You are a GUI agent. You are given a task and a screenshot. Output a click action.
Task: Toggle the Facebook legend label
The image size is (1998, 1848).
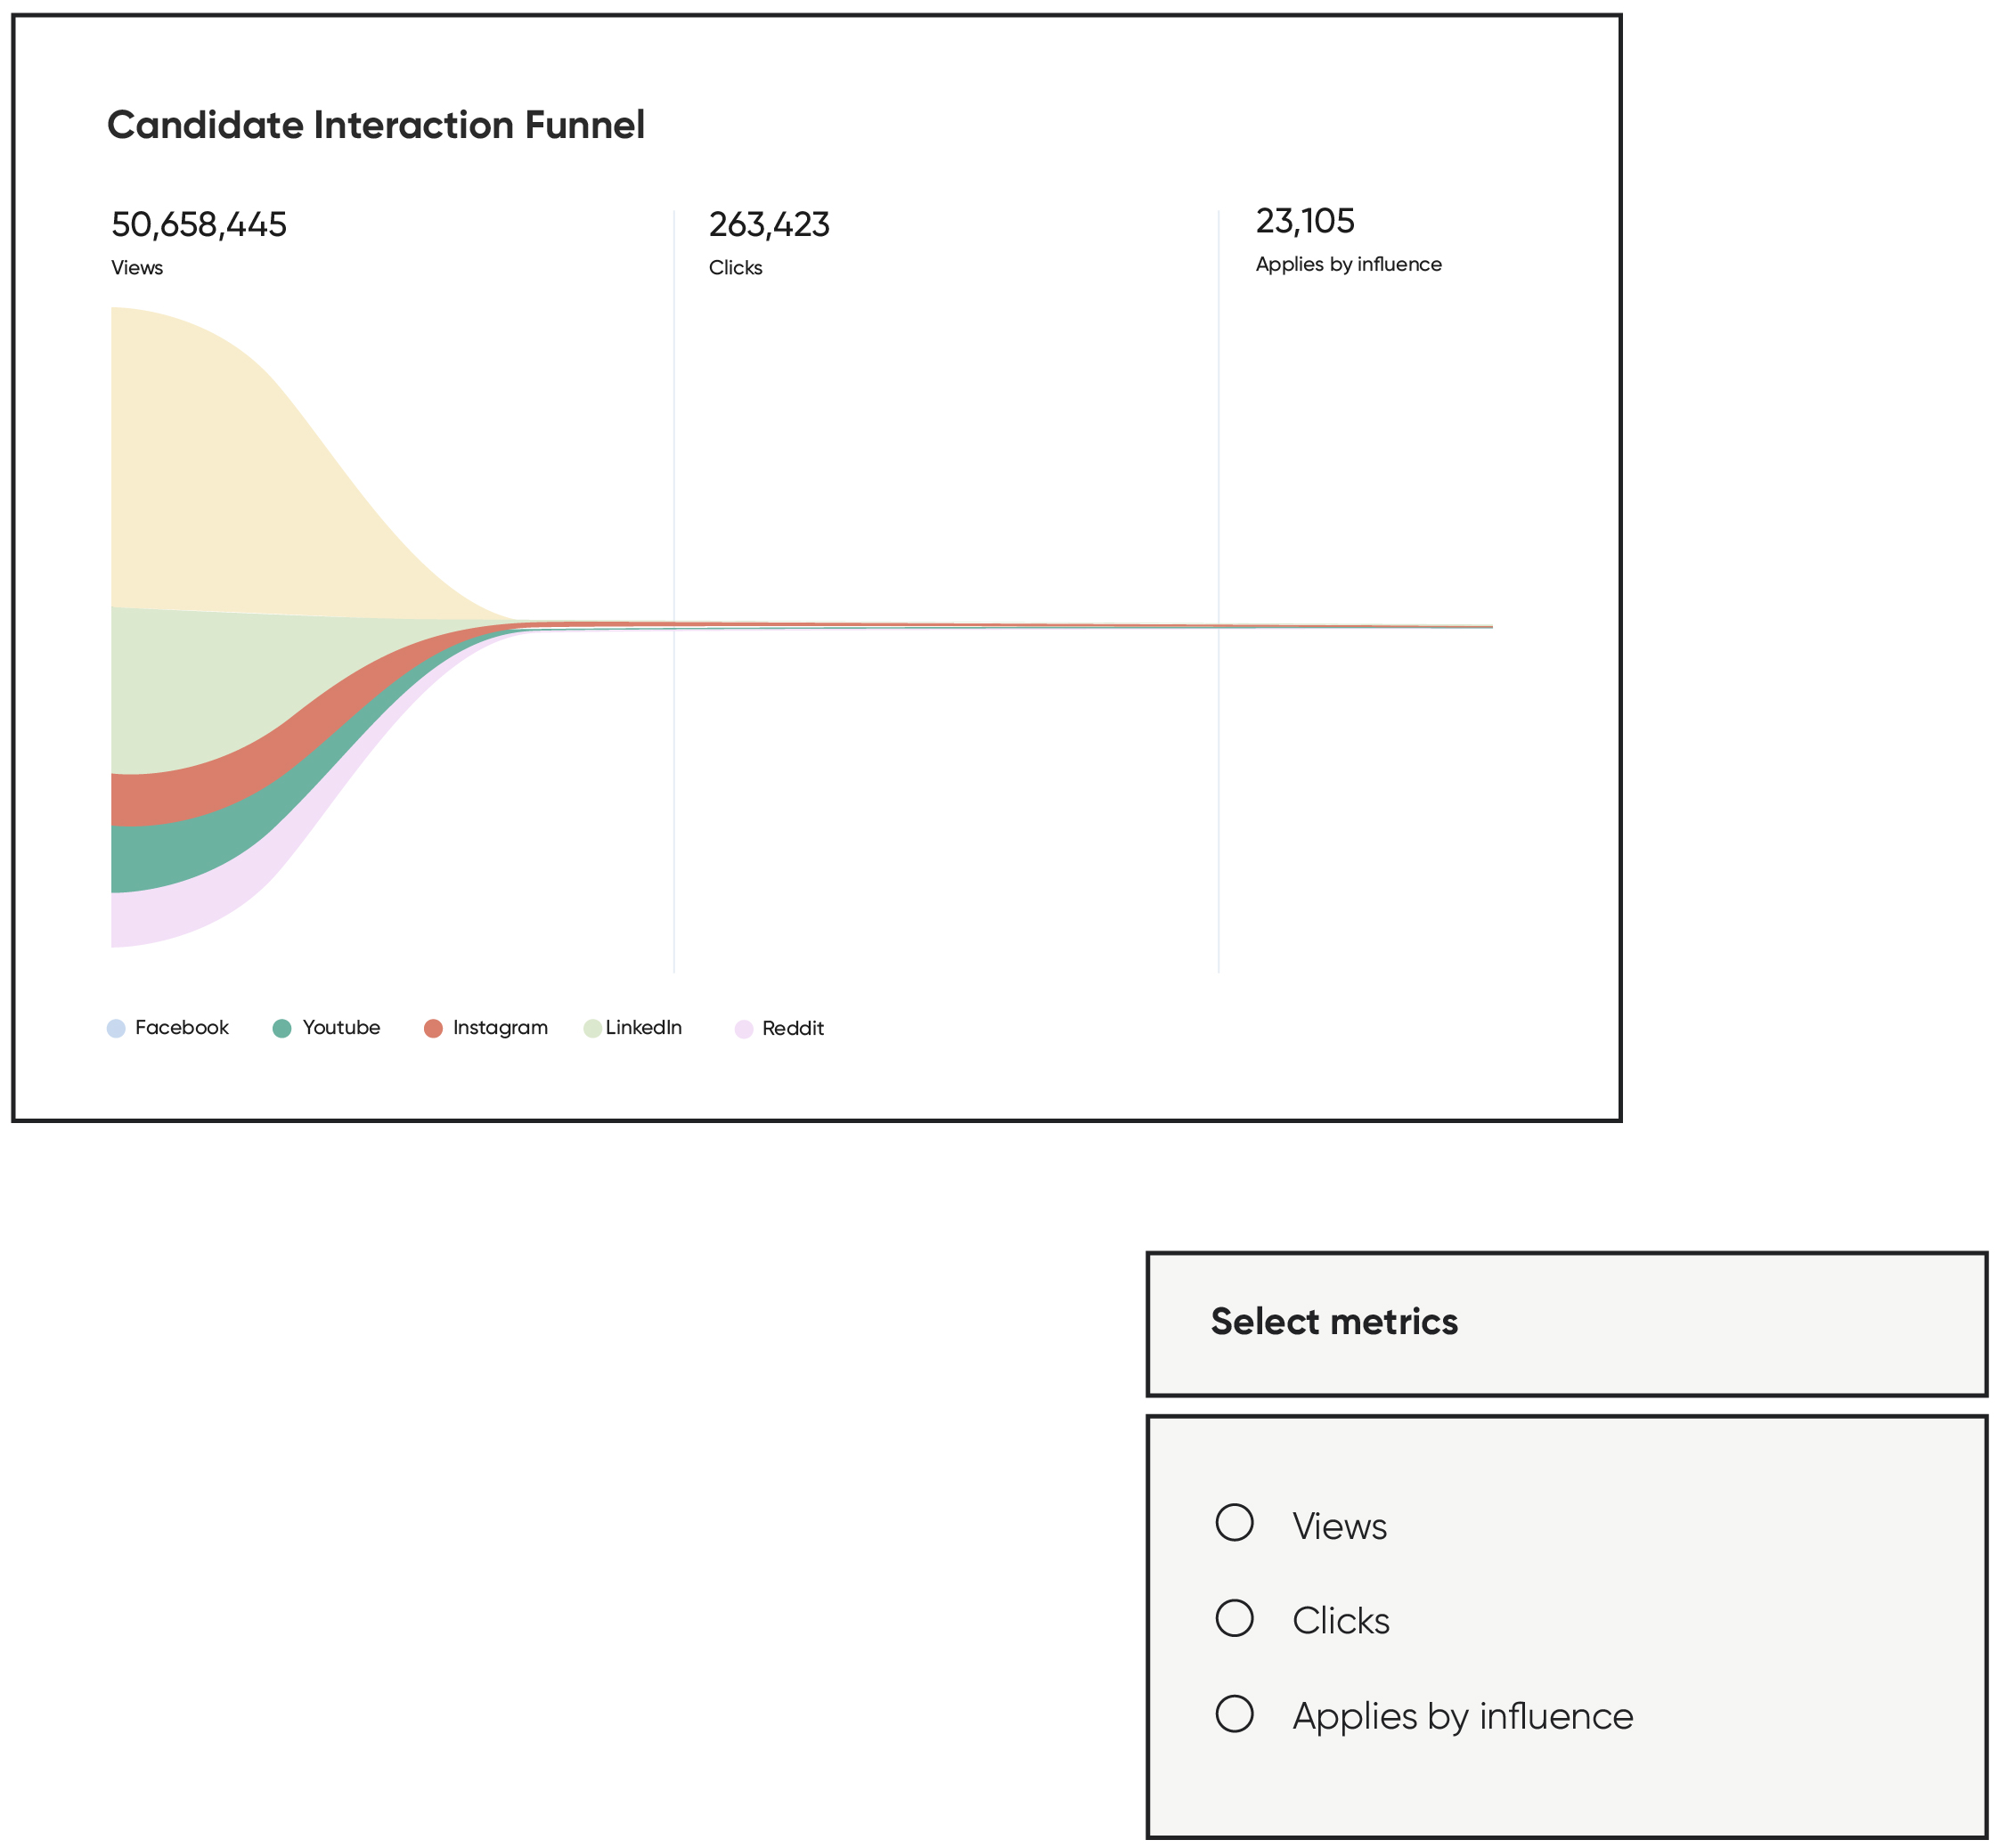pyautogui.click(x=182, y=1027)
